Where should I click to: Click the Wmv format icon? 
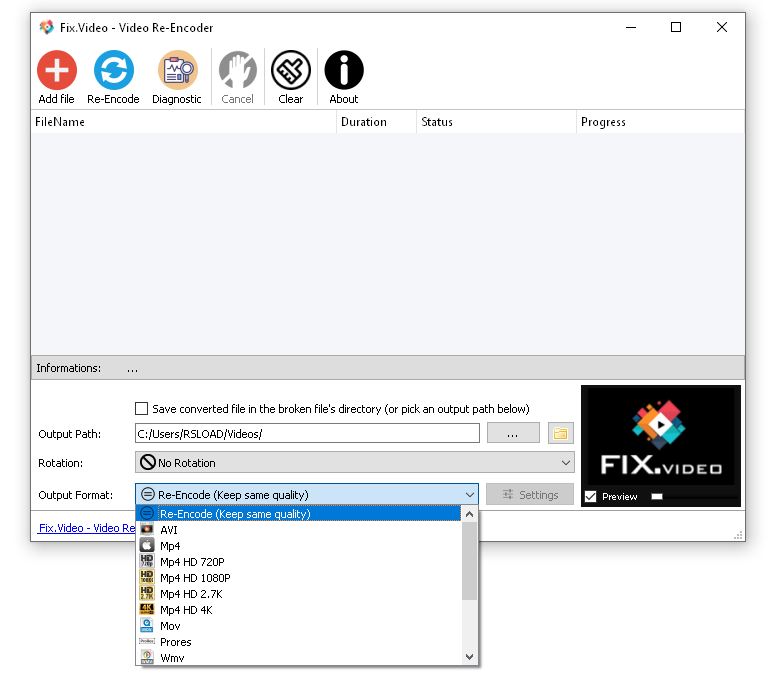tap(147, 657)
